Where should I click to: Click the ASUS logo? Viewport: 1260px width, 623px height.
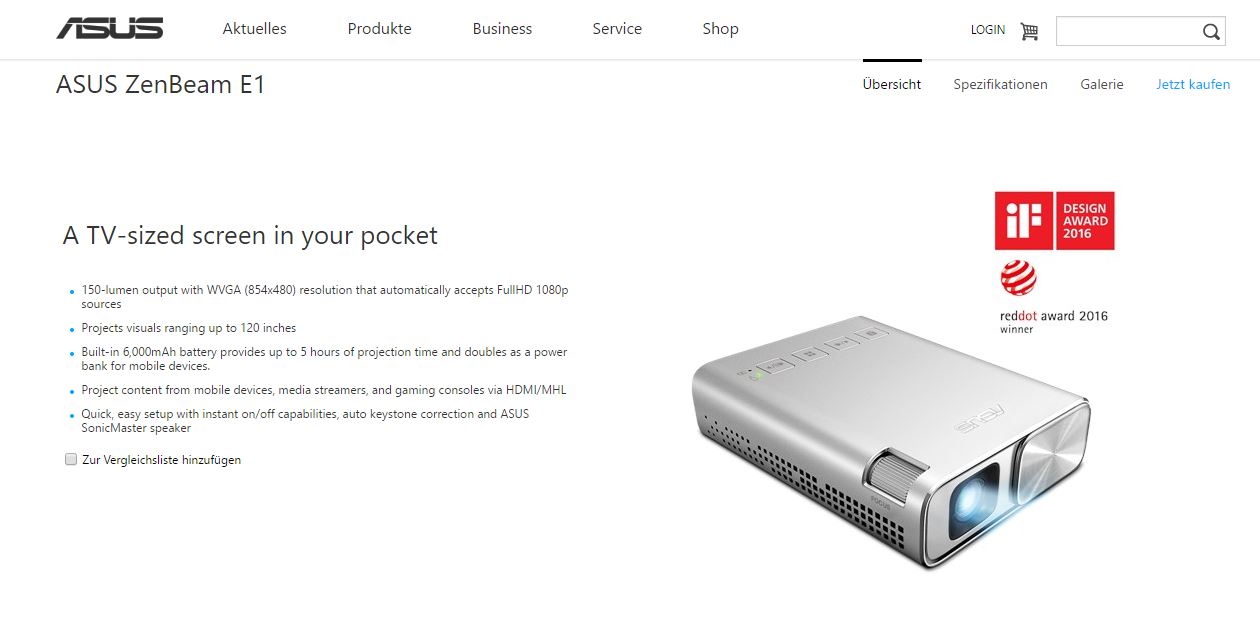click(x=110, y=29)
